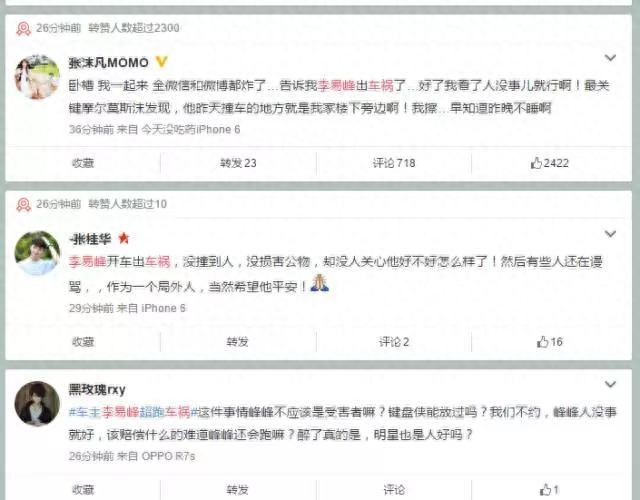Click 张桂华's profile avatar
640x500 pixels.
tap(37, 253)
